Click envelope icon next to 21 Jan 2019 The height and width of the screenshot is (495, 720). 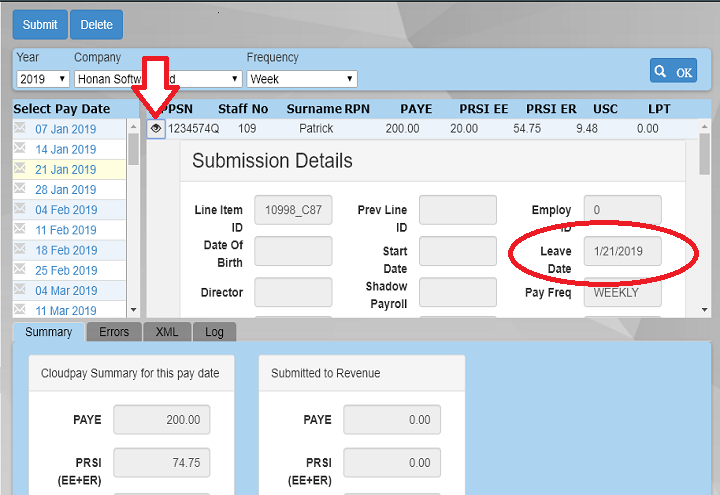click(x=20, y=170)
